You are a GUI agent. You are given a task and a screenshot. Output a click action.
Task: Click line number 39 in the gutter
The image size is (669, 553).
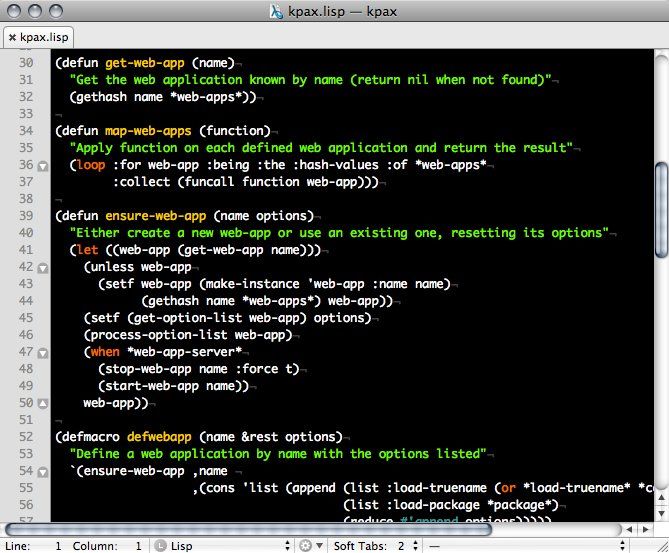(26, 216)
